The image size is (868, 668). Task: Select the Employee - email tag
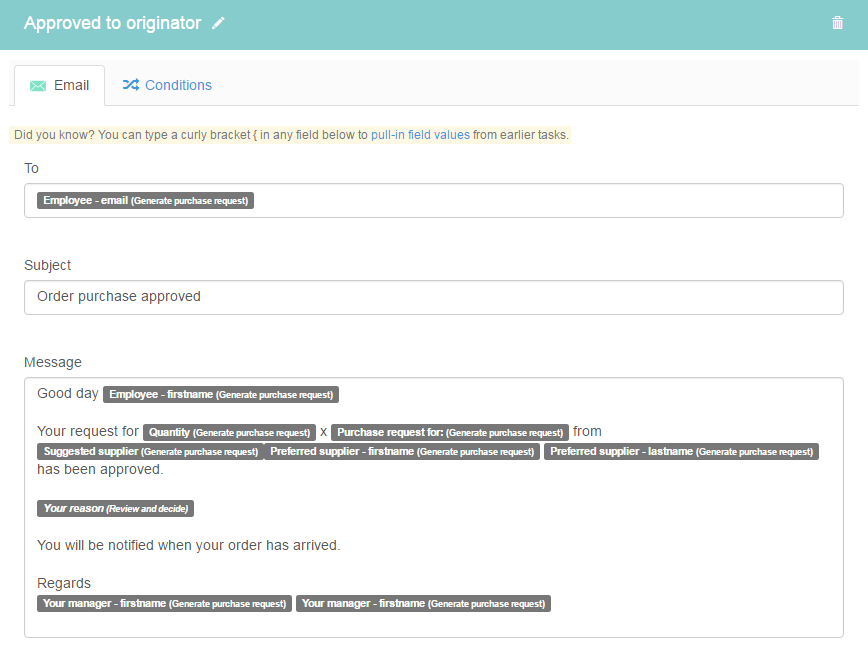146,200
